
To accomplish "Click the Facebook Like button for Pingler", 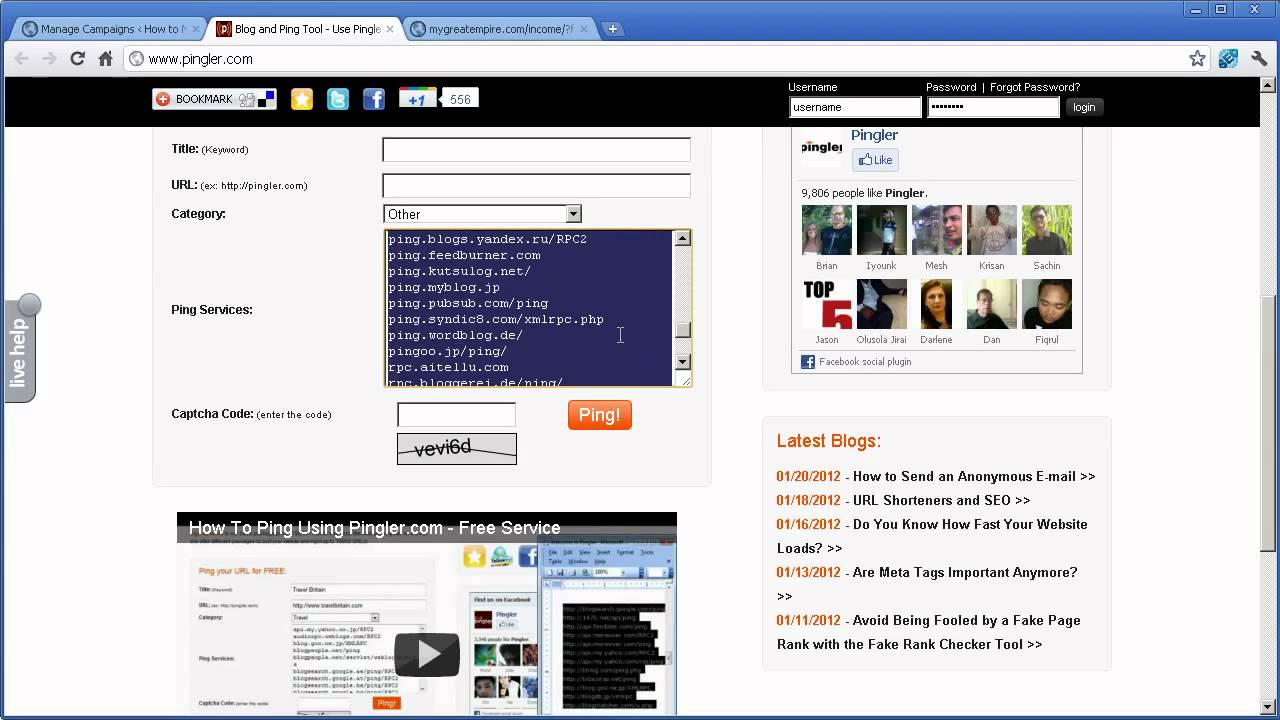I will (x=875, y=160).
